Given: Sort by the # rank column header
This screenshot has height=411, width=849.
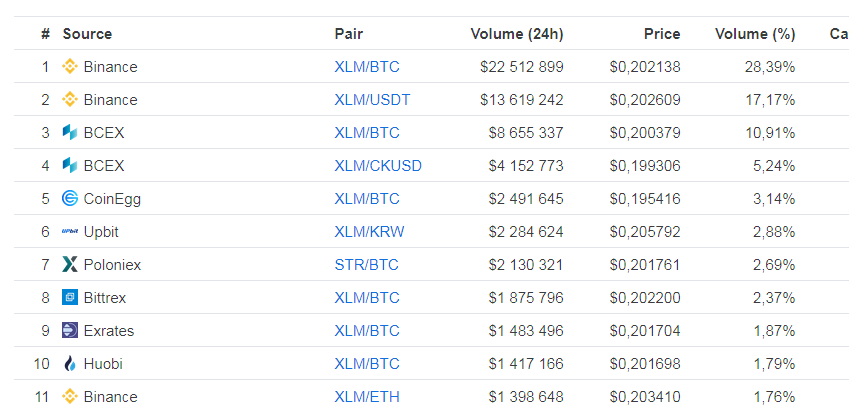Looking at the screenshot, I should (x=45, y=34).
